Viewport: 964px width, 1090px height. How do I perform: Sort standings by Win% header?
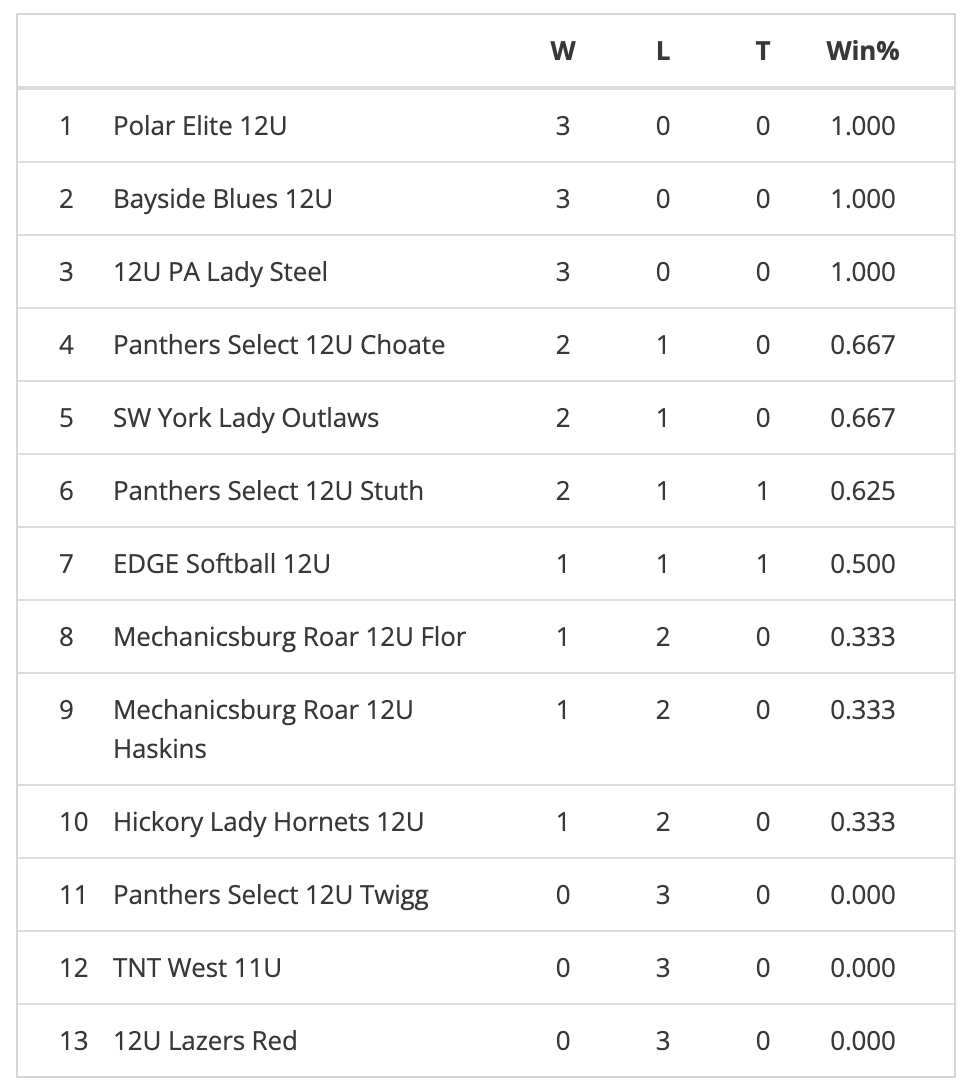point(862,51)
